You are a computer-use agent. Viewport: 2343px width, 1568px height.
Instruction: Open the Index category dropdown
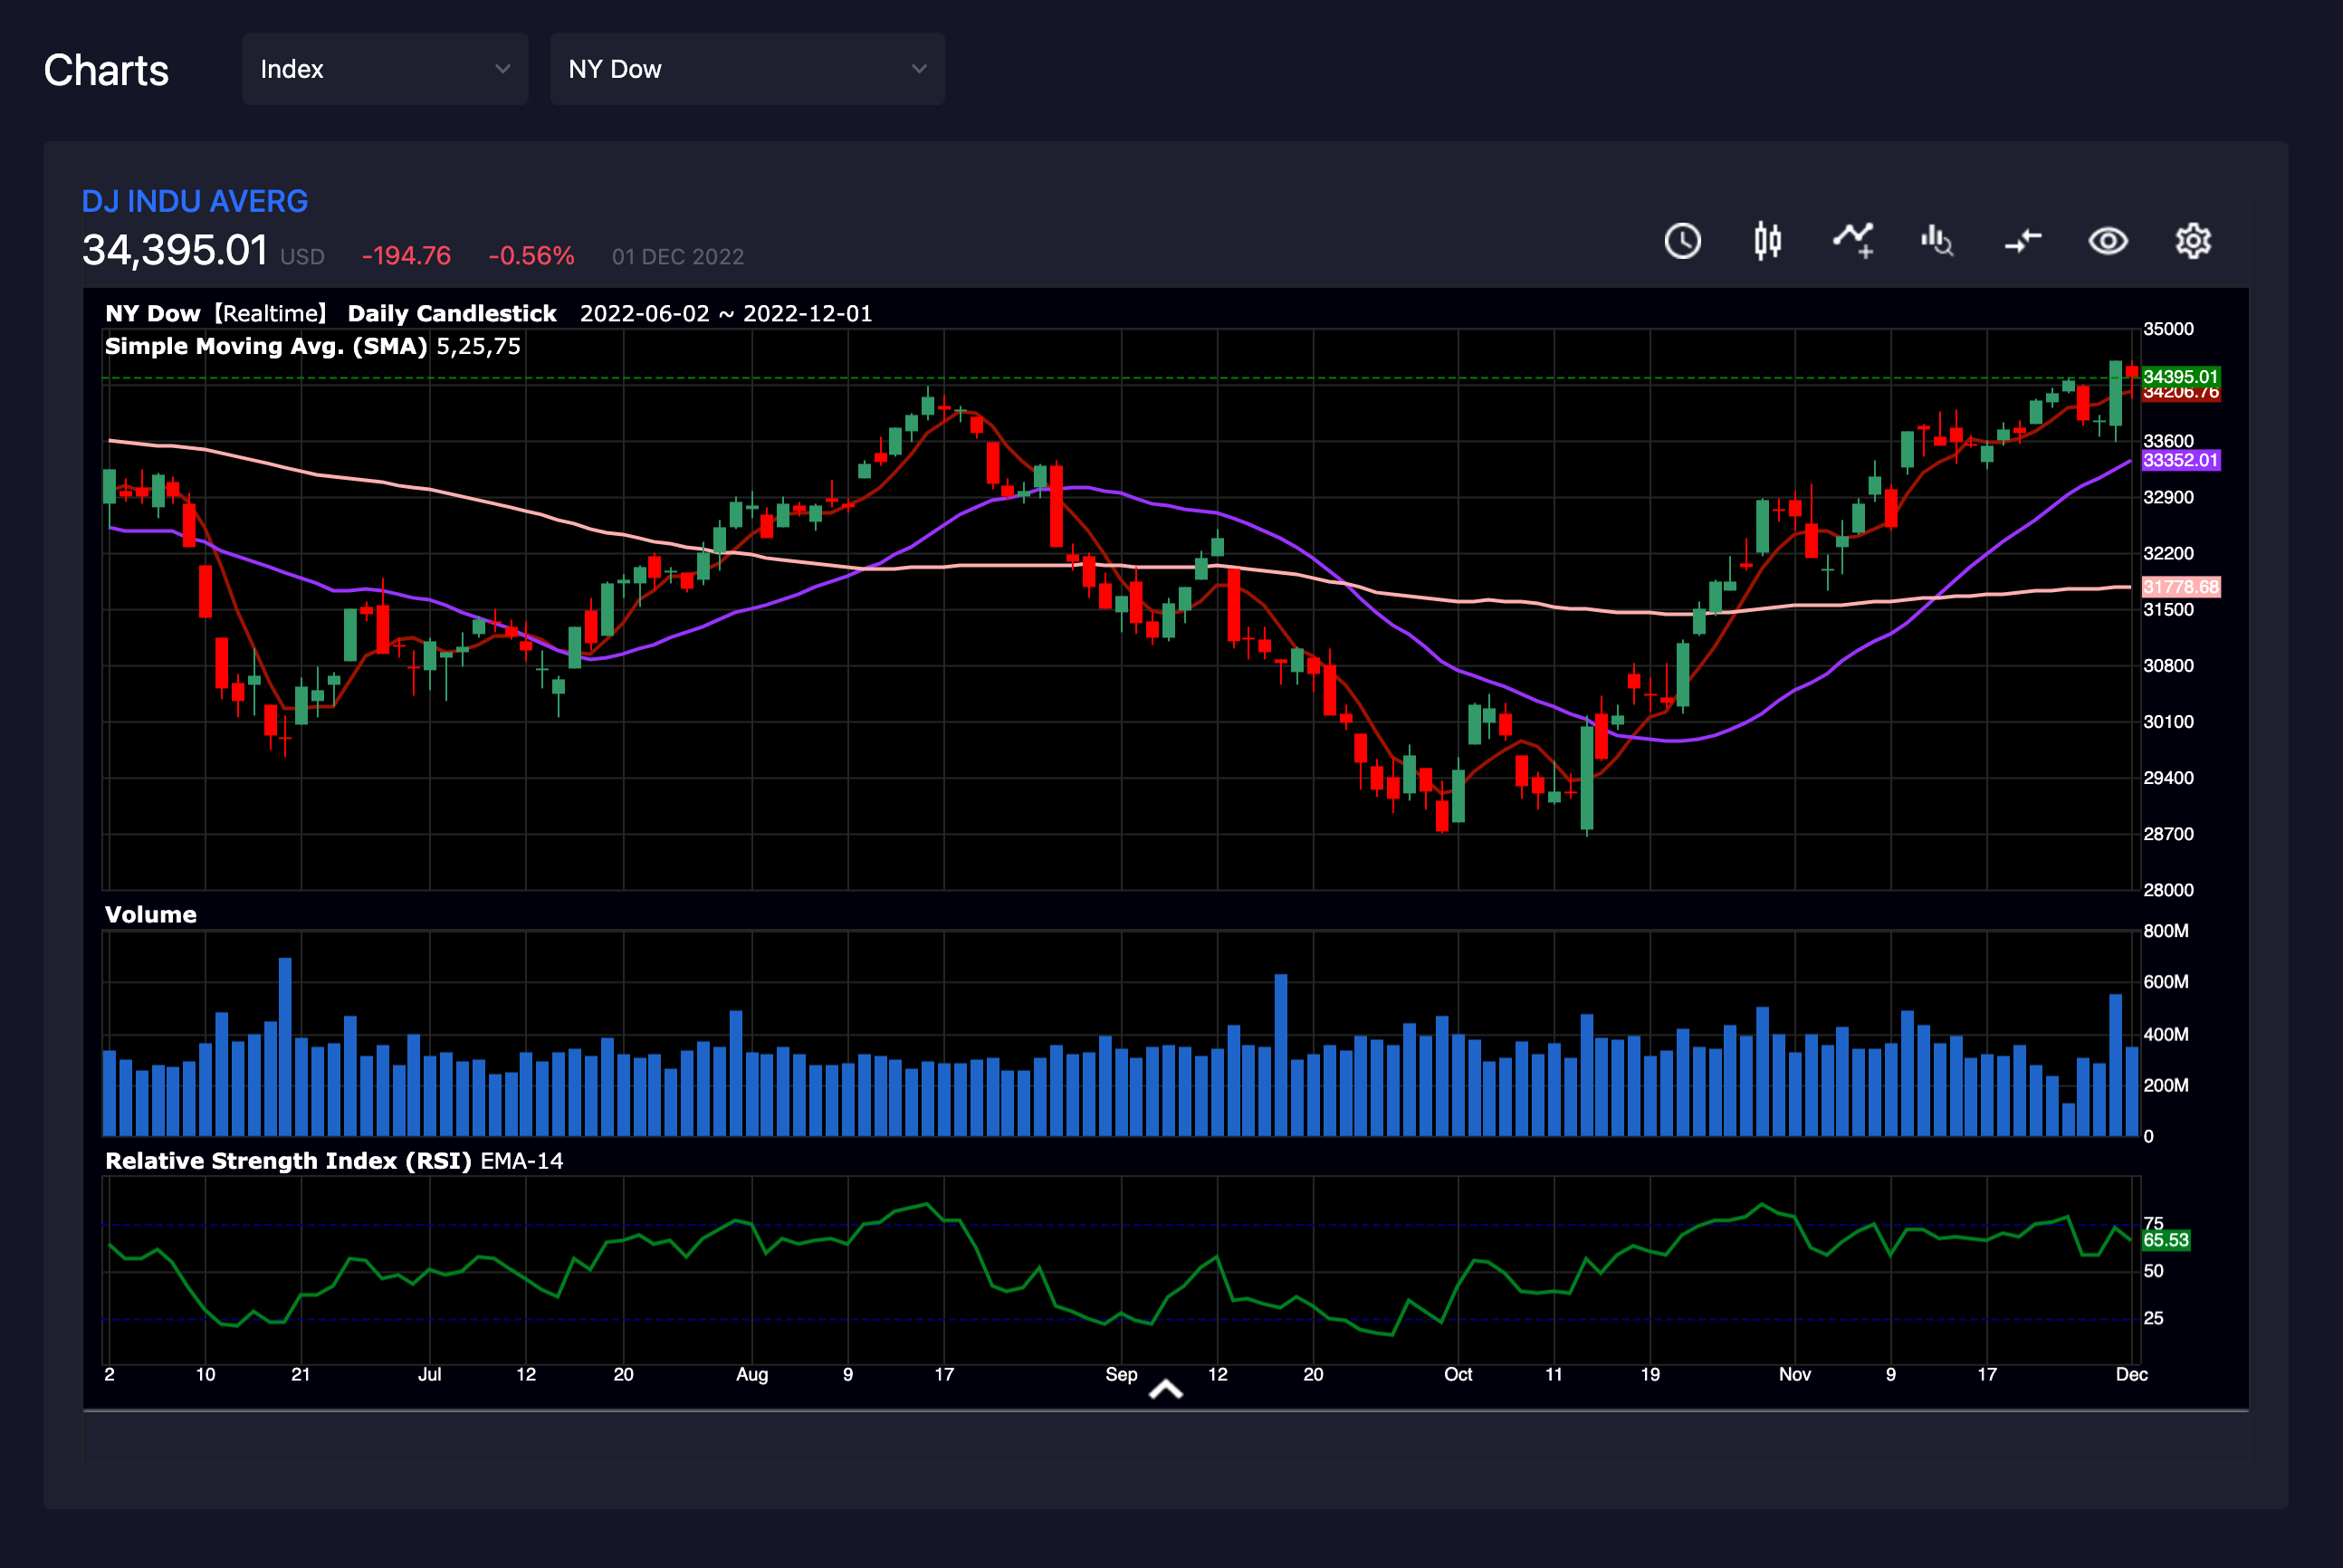tap(385, 69)
